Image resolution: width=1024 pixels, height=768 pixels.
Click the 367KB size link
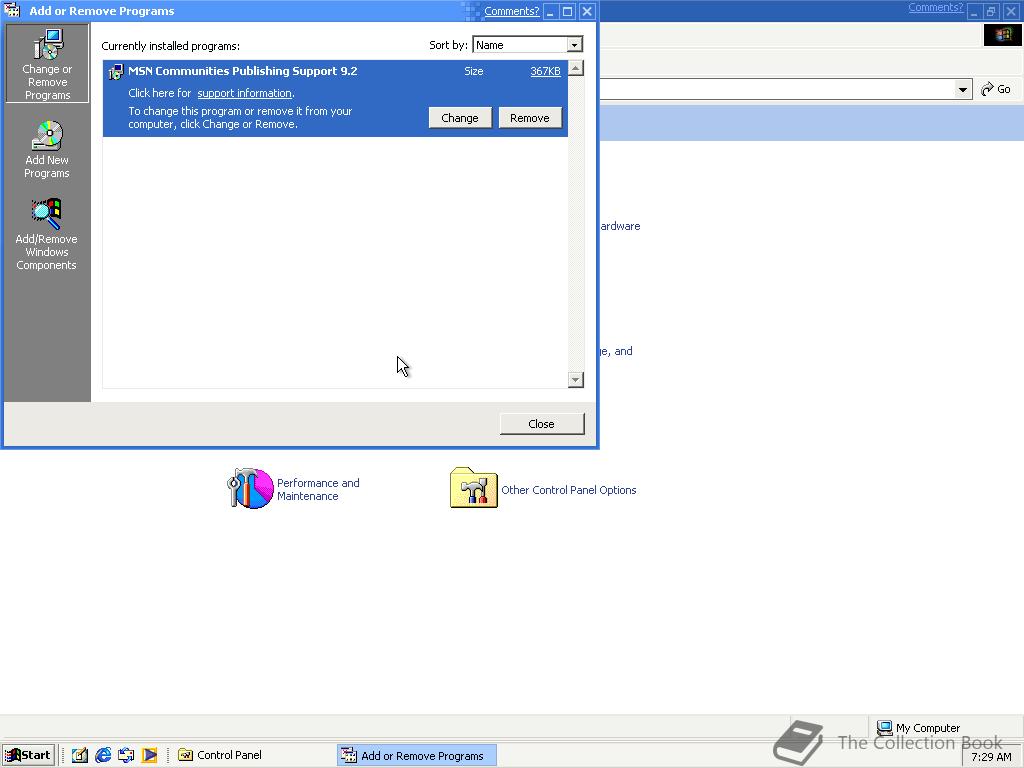coord(545,71)
